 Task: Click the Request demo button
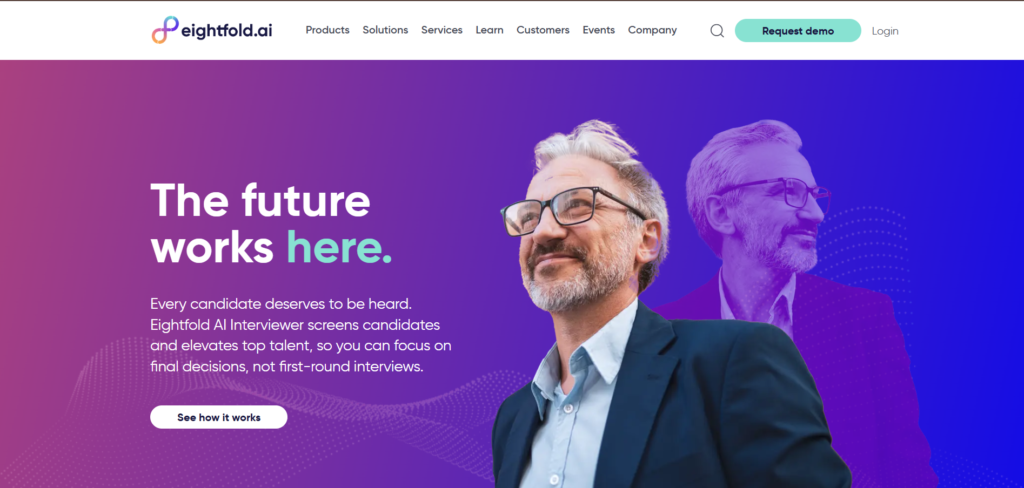click(x=797, y=31)
